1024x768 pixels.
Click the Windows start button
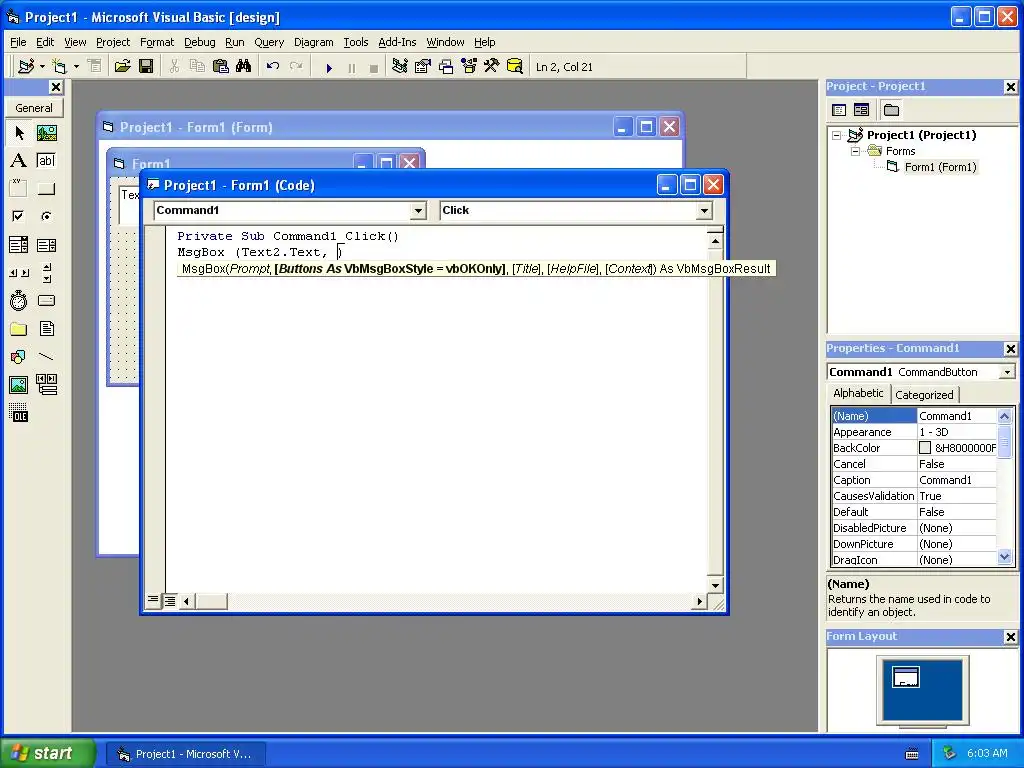coord(46,753)
